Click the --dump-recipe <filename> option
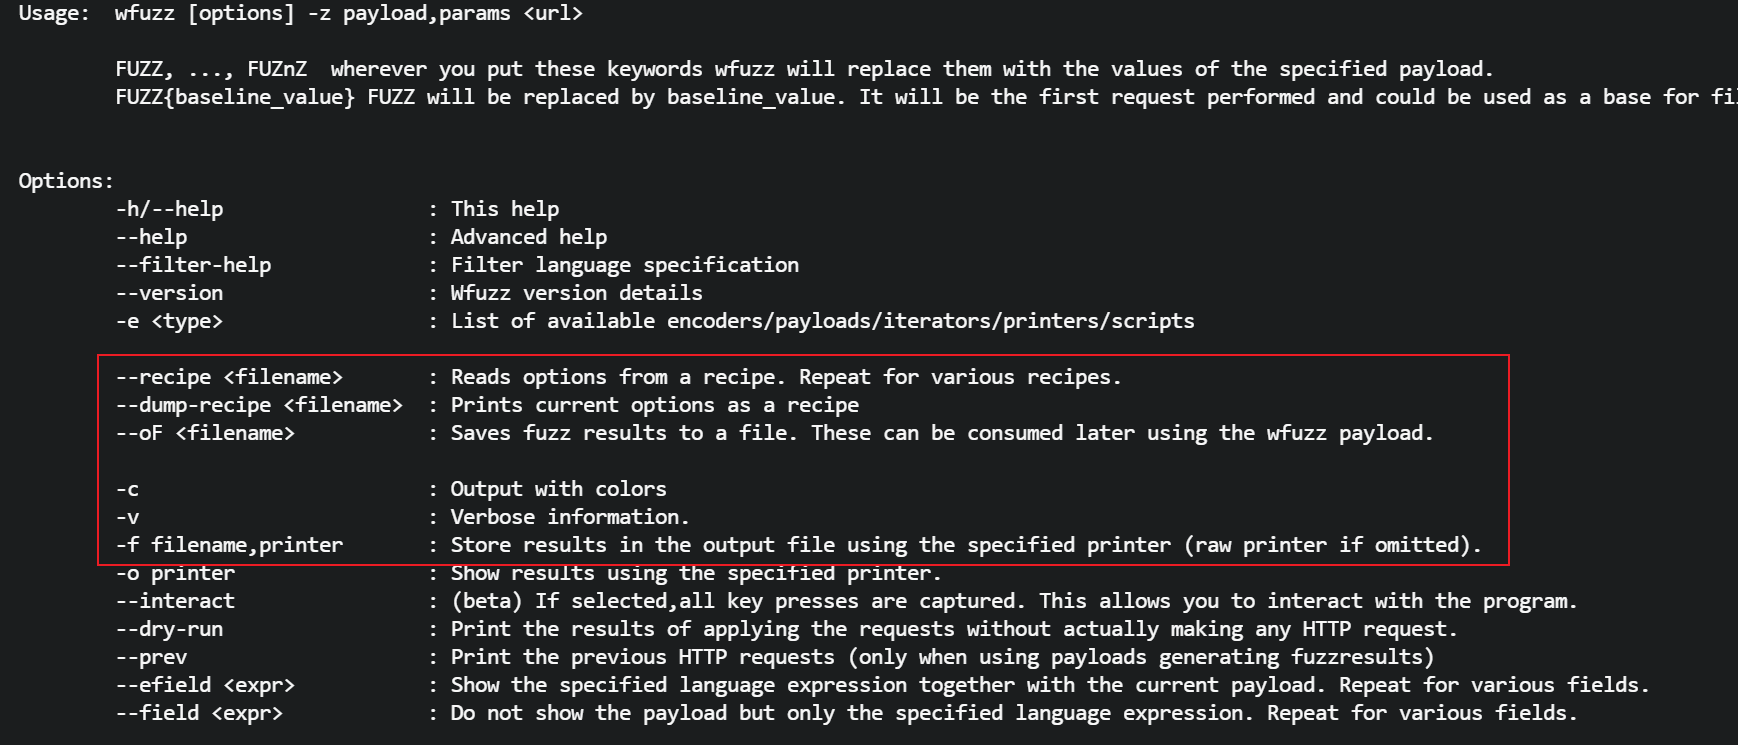Image resolution: width=1738 pixels, height=745 pixels. [259, 405]
